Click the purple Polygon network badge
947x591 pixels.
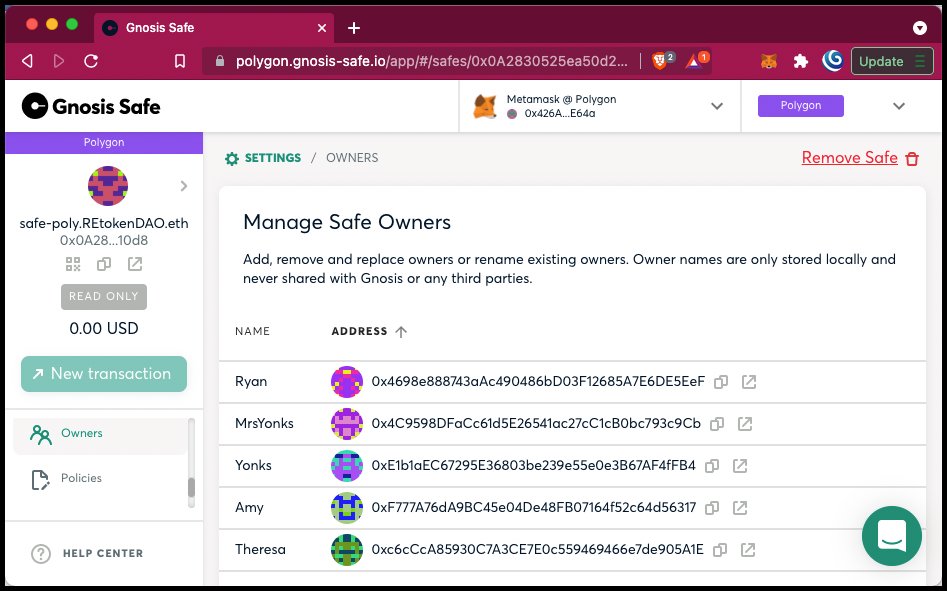tap(801, 106)
